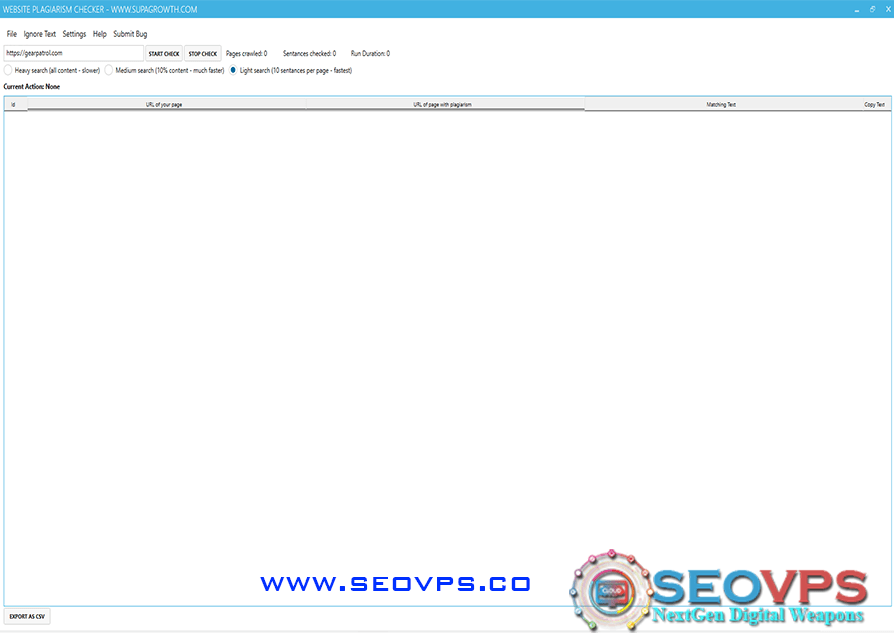Open the File menu
This screenshot has width=894, height=633.
pyautogui.click(x=11, y=34)
